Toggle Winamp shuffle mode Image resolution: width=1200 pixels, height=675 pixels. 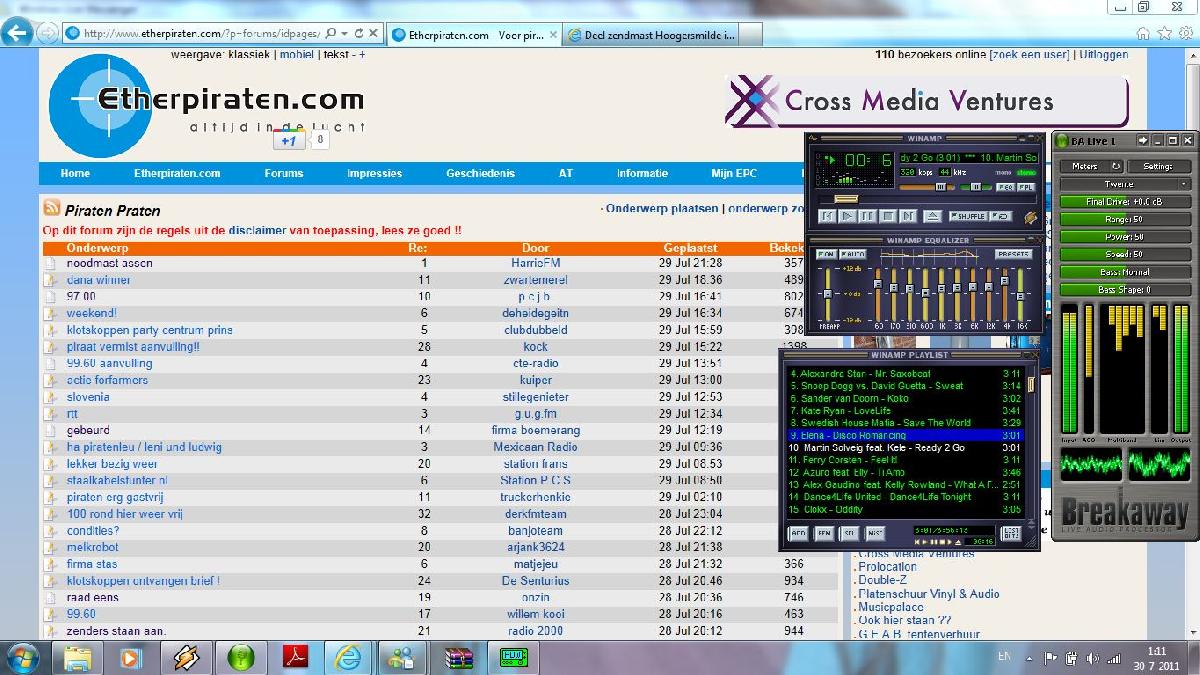[x=968, y=216]
